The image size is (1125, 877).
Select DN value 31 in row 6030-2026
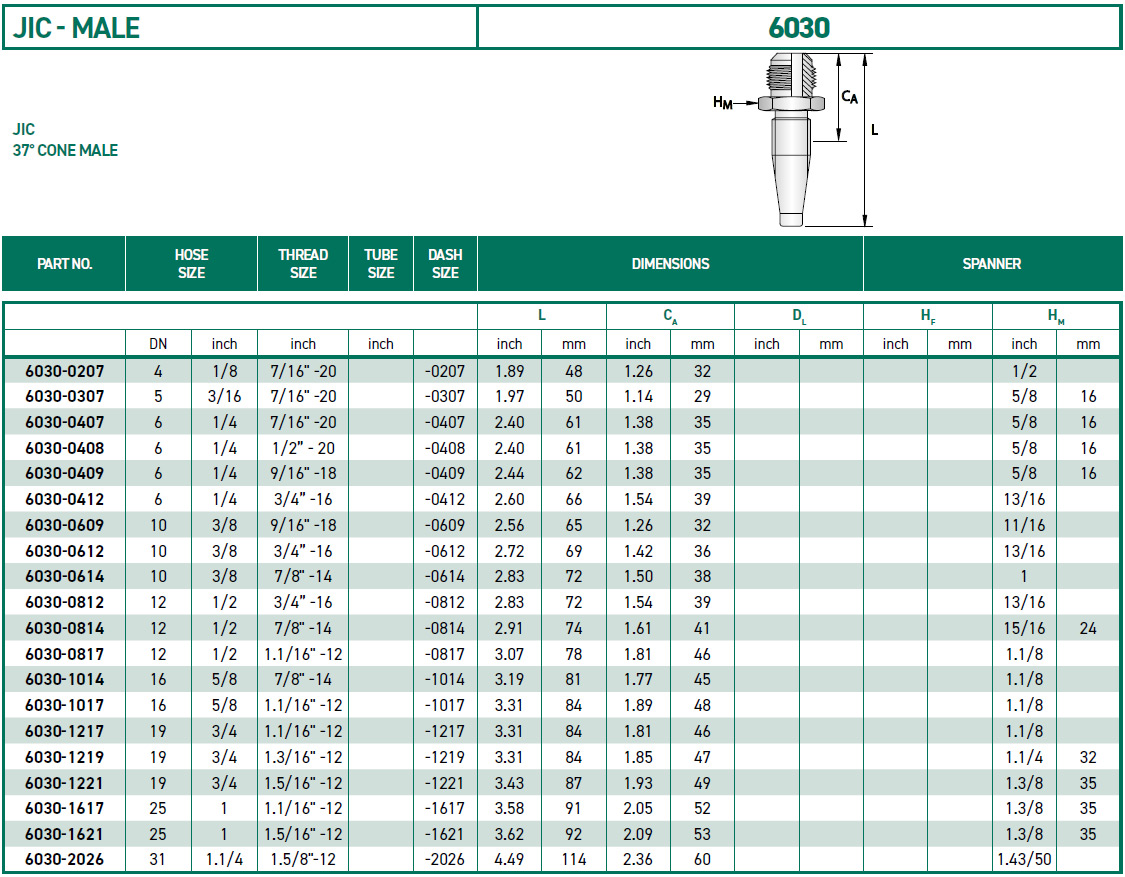(x=158, y=859)
